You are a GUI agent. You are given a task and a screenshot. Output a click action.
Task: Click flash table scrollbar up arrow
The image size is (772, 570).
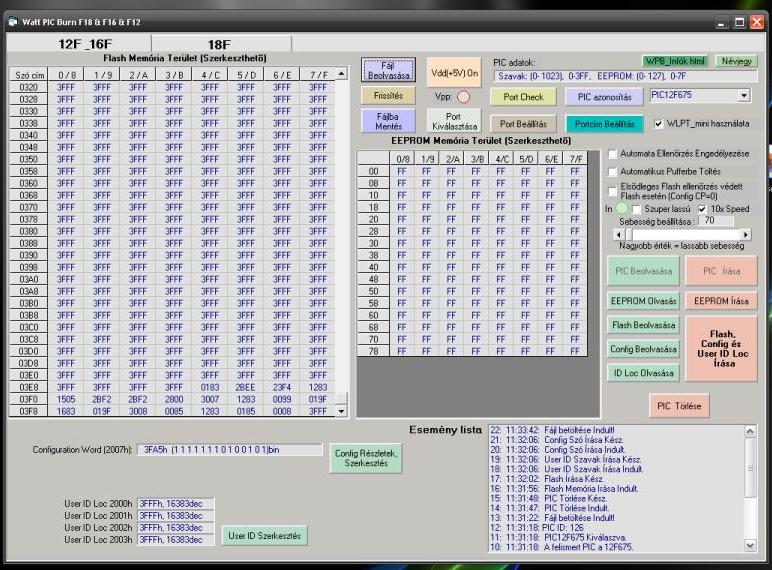[x=341, y=74]
